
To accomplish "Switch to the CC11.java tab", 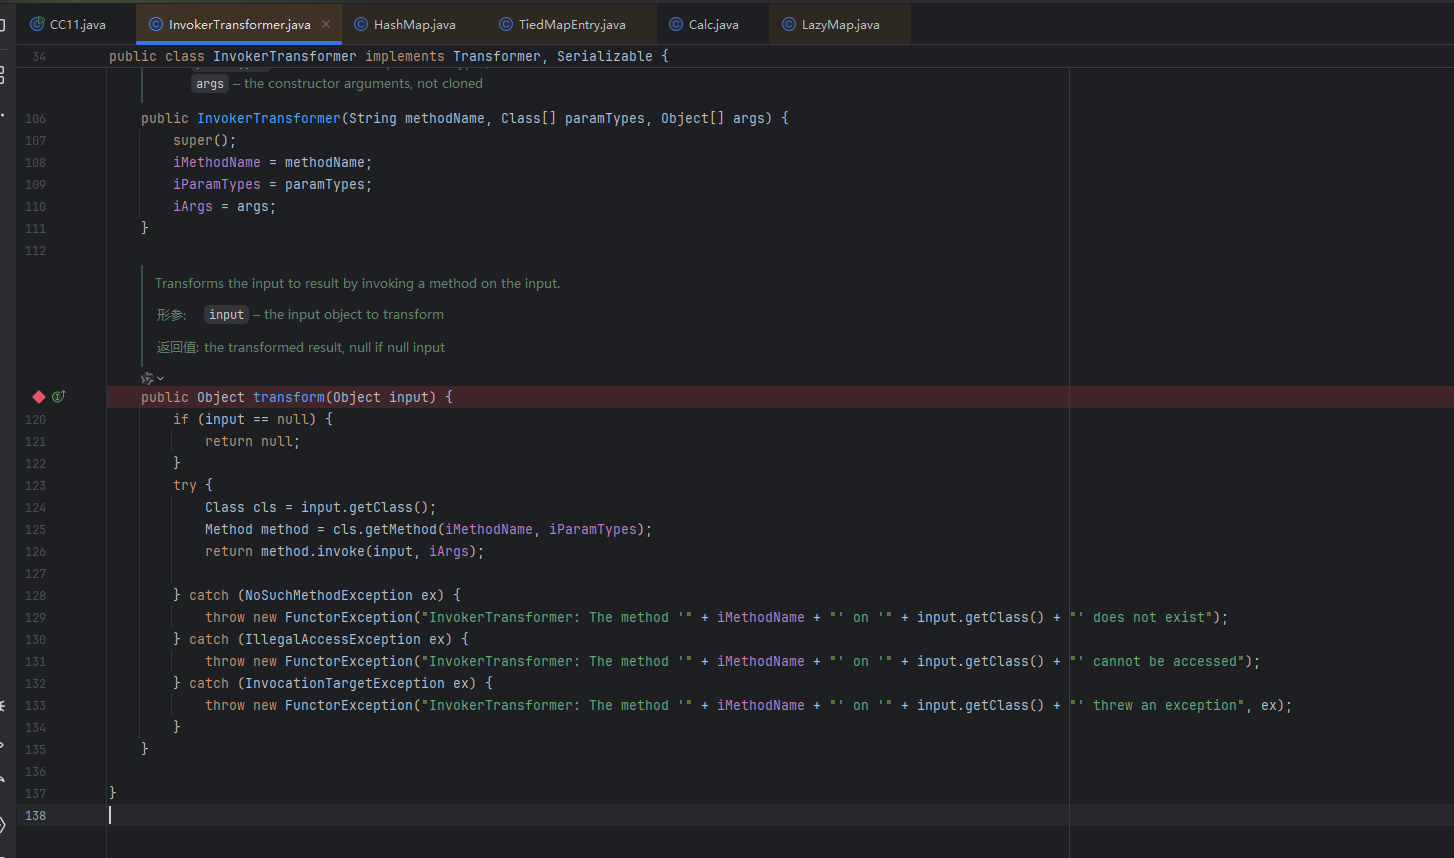I will click(77, 24).
